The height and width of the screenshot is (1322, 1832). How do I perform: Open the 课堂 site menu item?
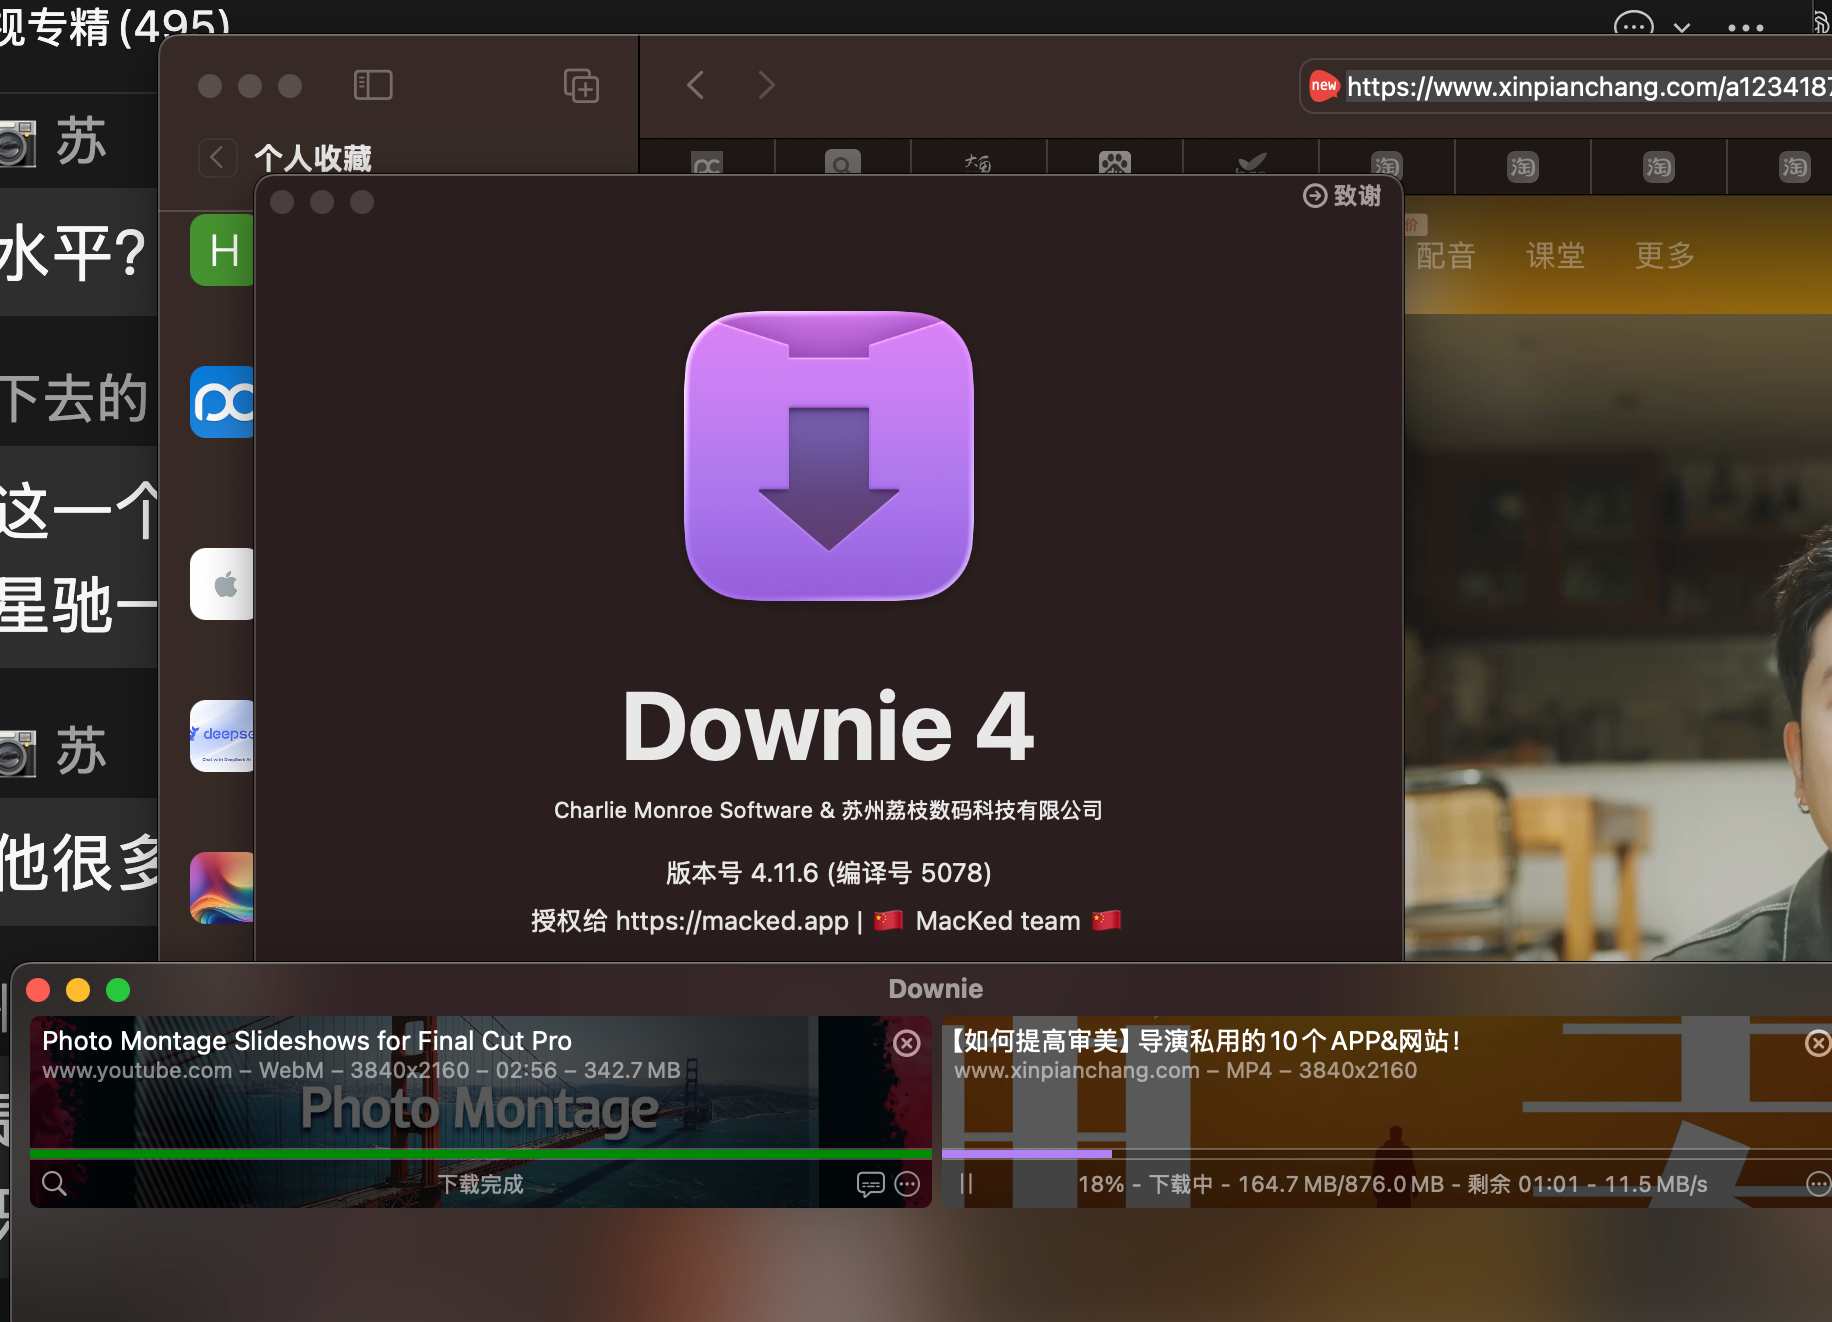1555,256
